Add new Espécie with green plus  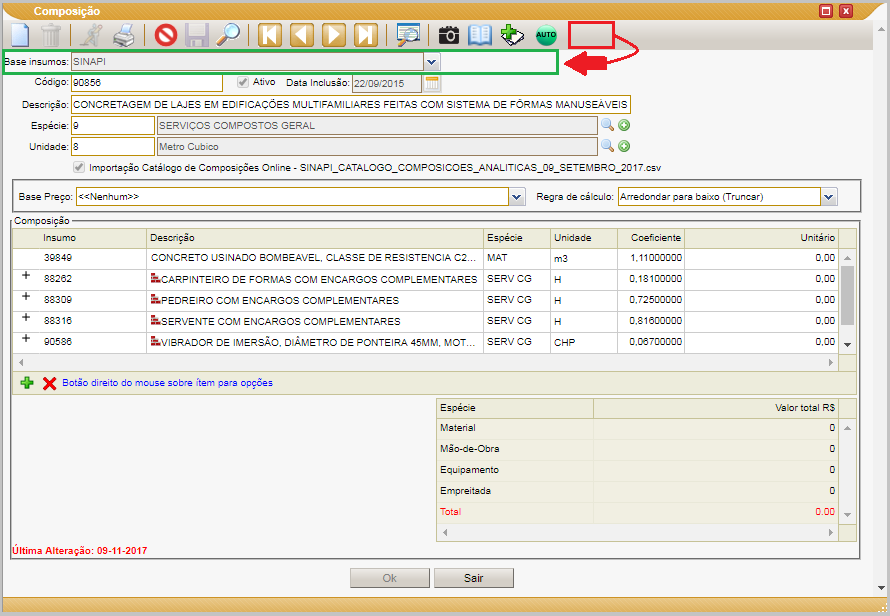(x=624, y=125)
